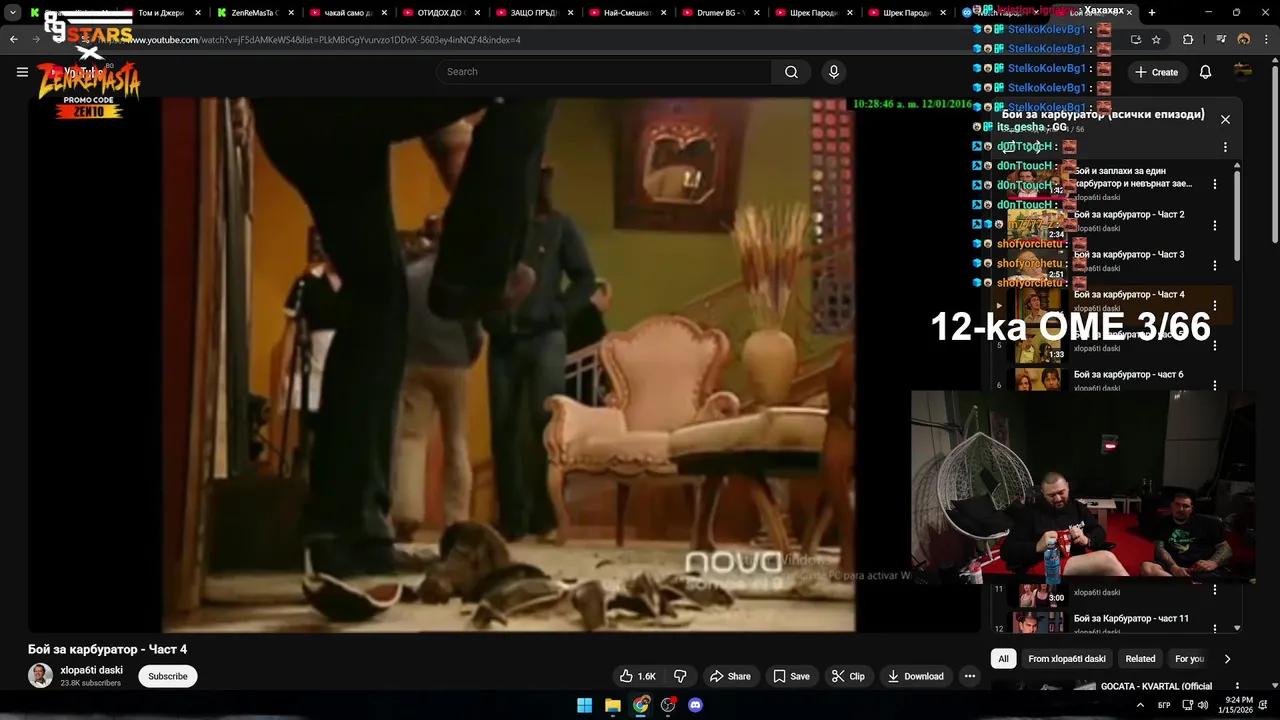This screenshot has width=1280, height=720.
Task: Open options for Бой и заплахи playlist item
Action: tap(1215, 184)
